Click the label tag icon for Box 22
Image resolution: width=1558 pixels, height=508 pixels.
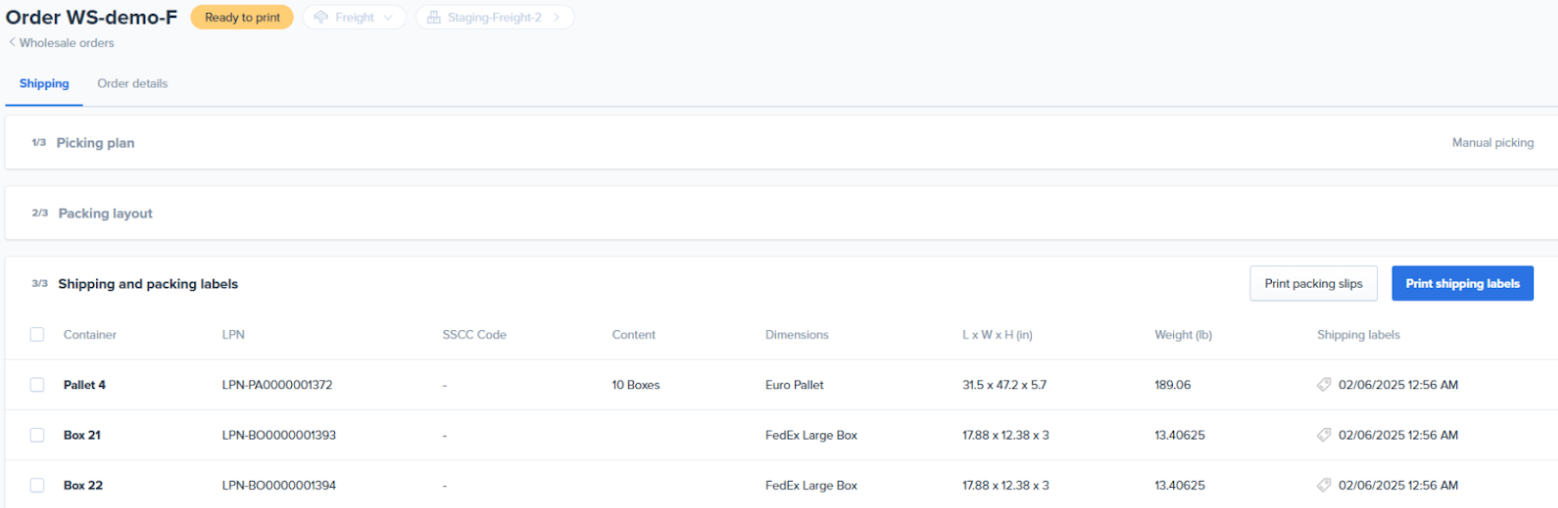click(1324, 485)
